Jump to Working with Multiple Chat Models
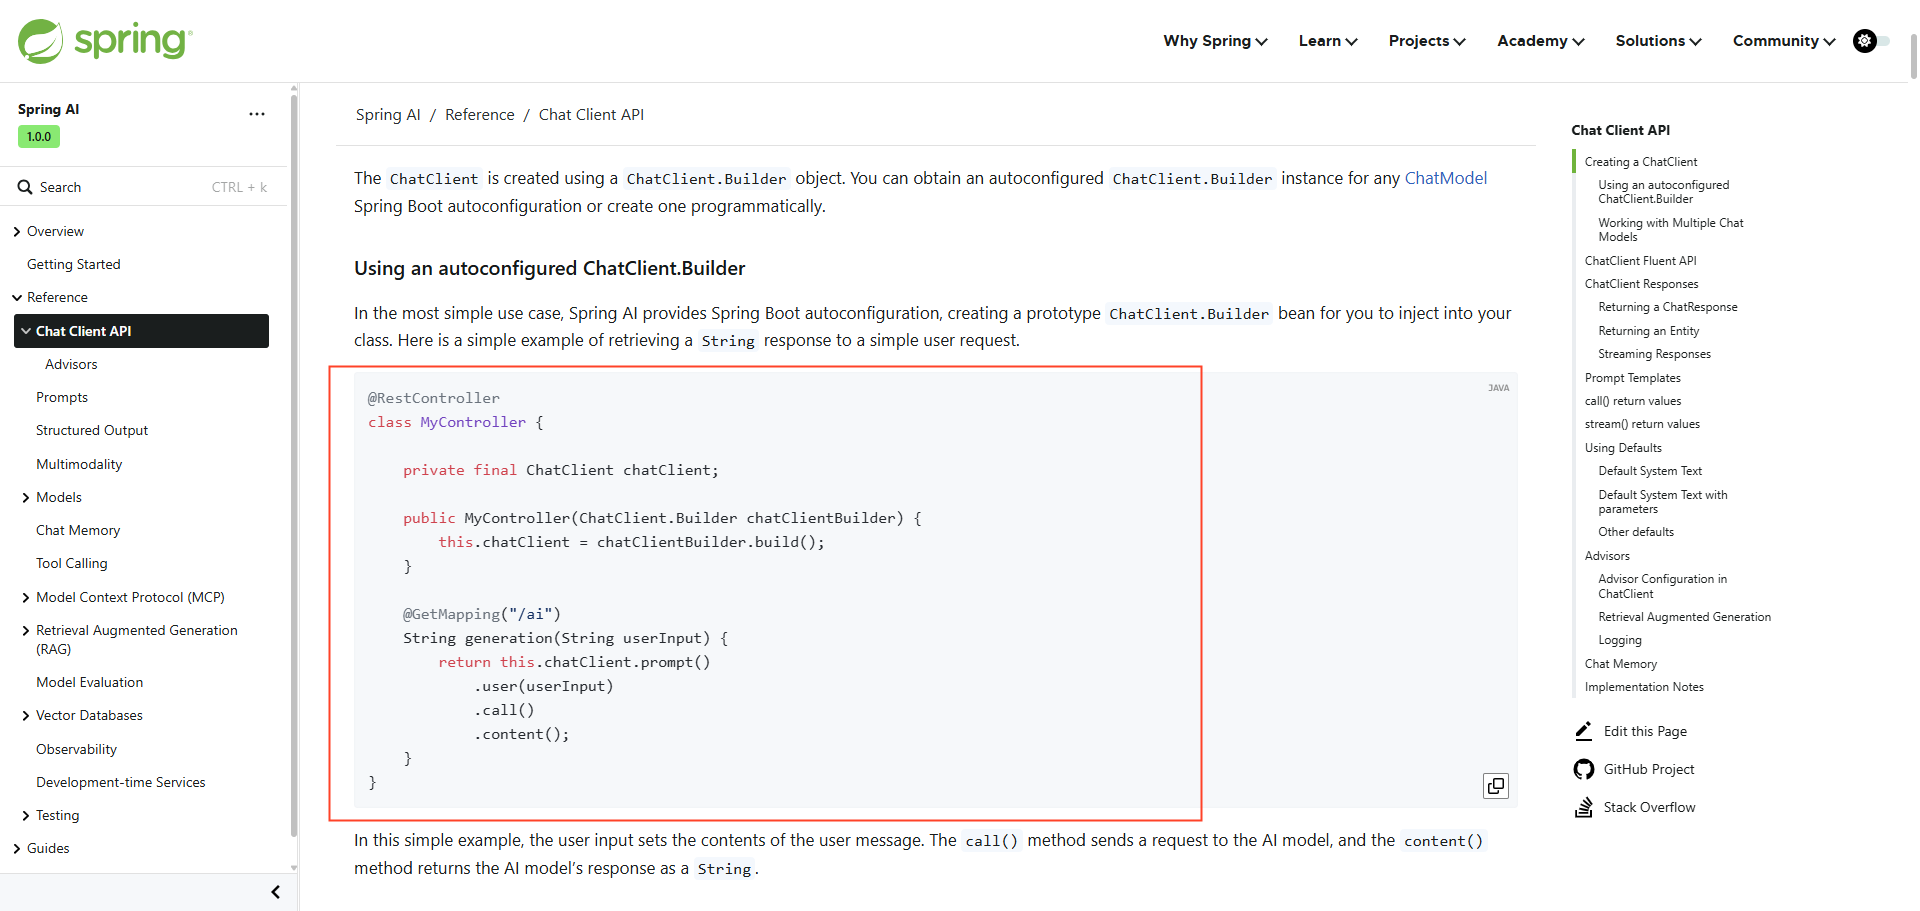1920x911 pixels. [x=1671, y=230]
